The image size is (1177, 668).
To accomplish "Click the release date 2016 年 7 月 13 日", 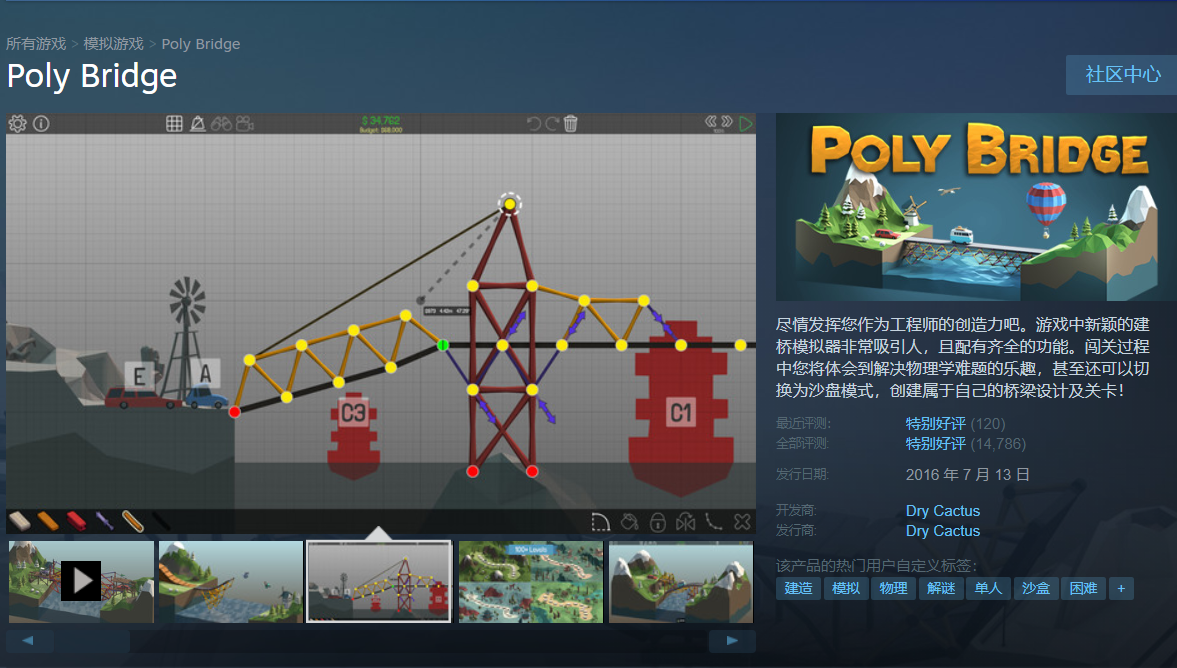I will click(968, 474).
